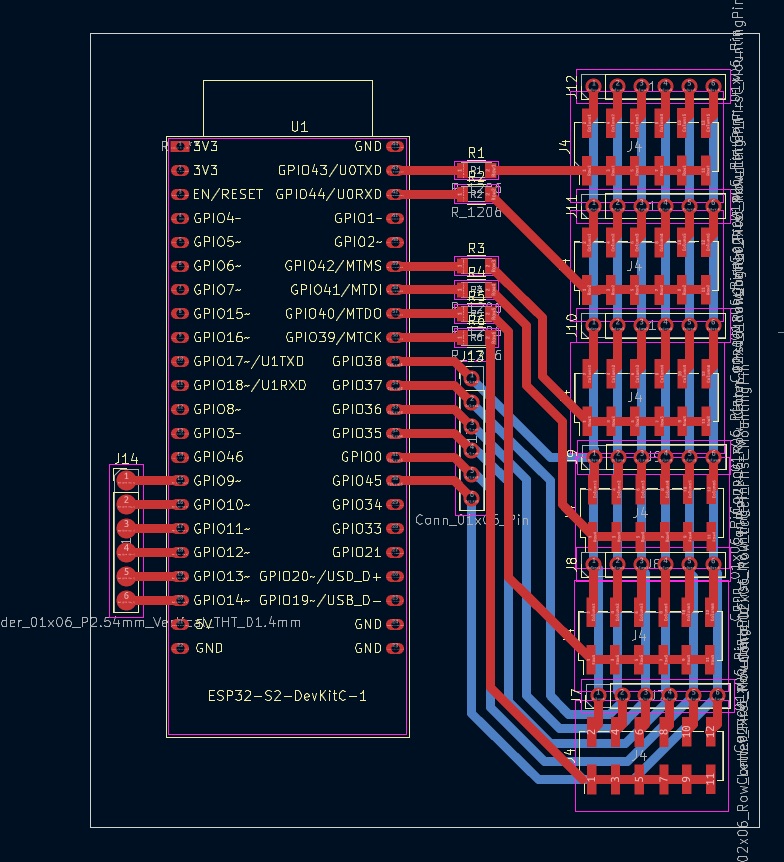The image size is (784, 862).
Task: Click the GPIO11~ pin label
Action: pos(222,529)
